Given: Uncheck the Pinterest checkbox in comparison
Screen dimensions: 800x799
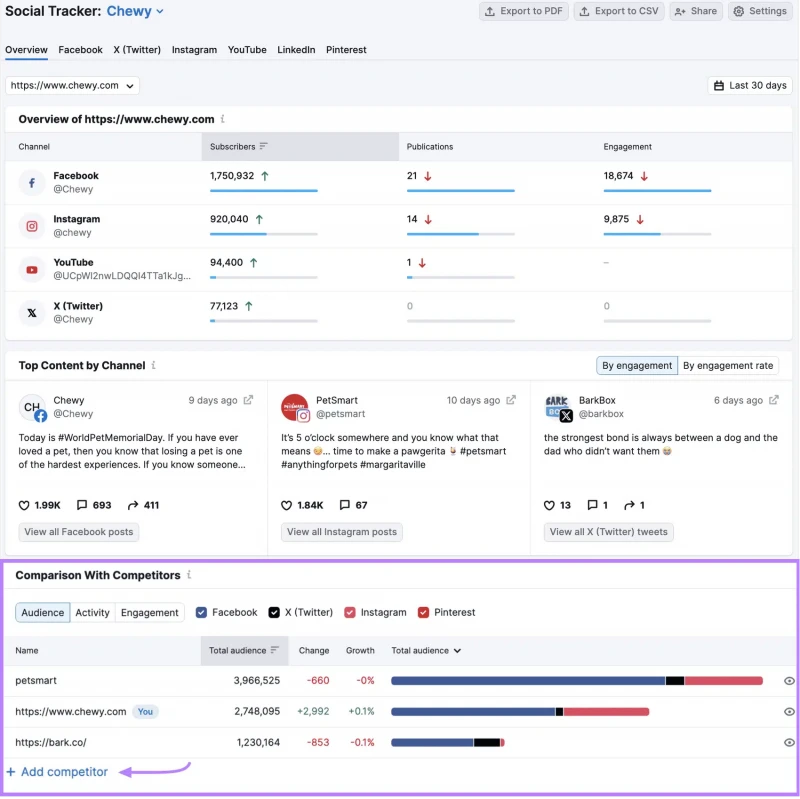Looking at the screenshot, I should pyautogui.click(x=423, y=612).
